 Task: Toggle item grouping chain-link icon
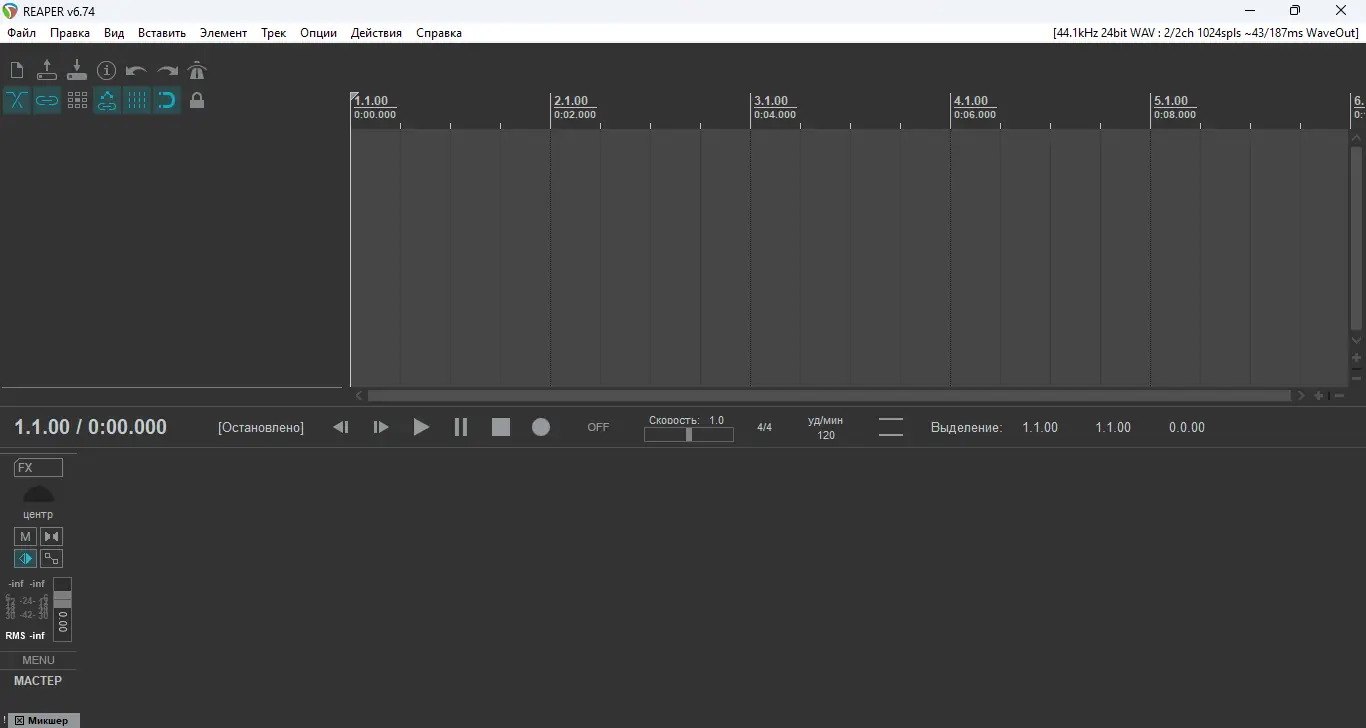coord(47,100)
